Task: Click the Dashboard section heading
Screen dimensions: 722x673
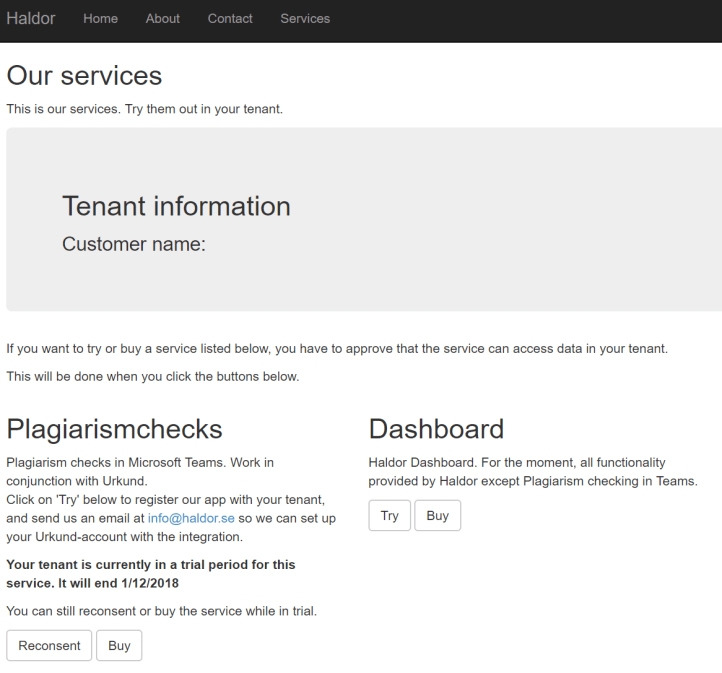Action: coord(436,429)
